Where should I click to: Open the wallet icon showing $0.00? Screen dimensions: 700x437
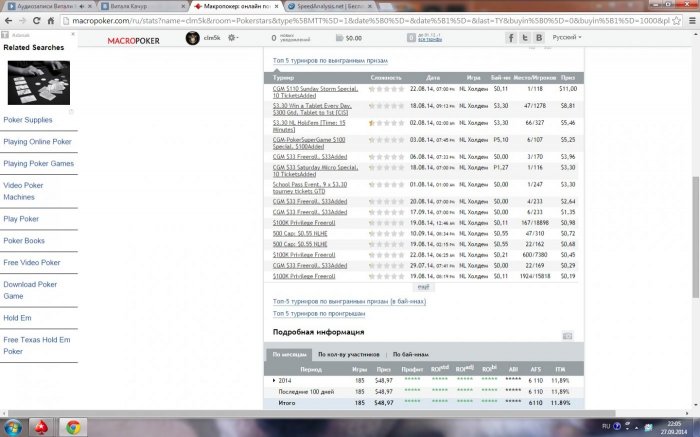[340, 38]
